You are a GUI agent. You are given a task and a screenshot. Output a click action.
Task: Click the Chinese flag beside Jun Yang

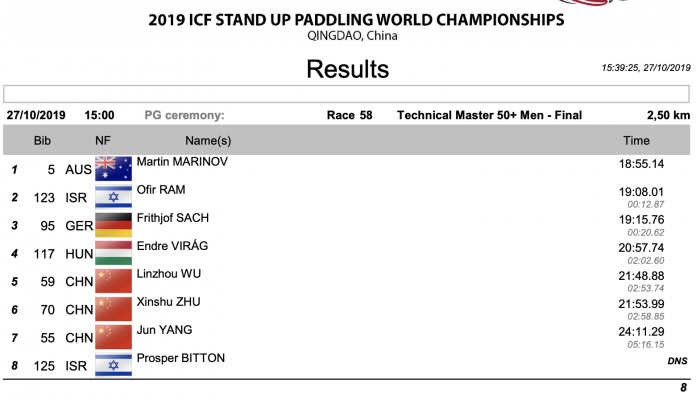click(113, 336)
